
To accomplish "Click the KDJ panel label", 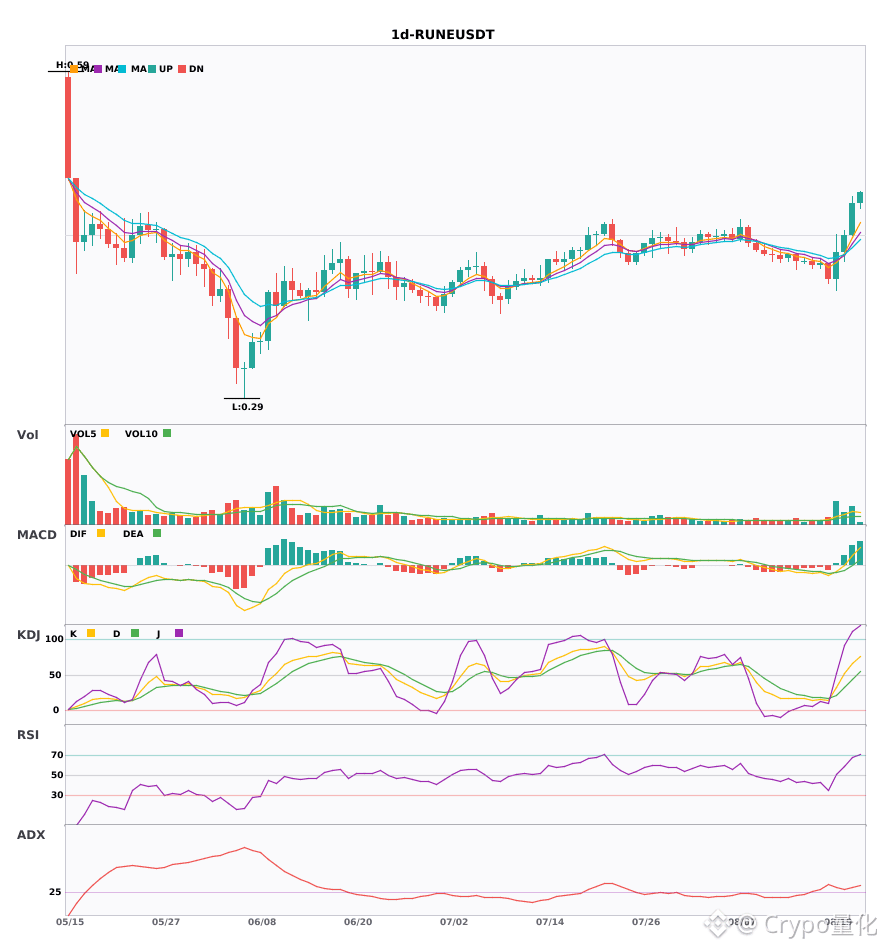I will [28, 634].
